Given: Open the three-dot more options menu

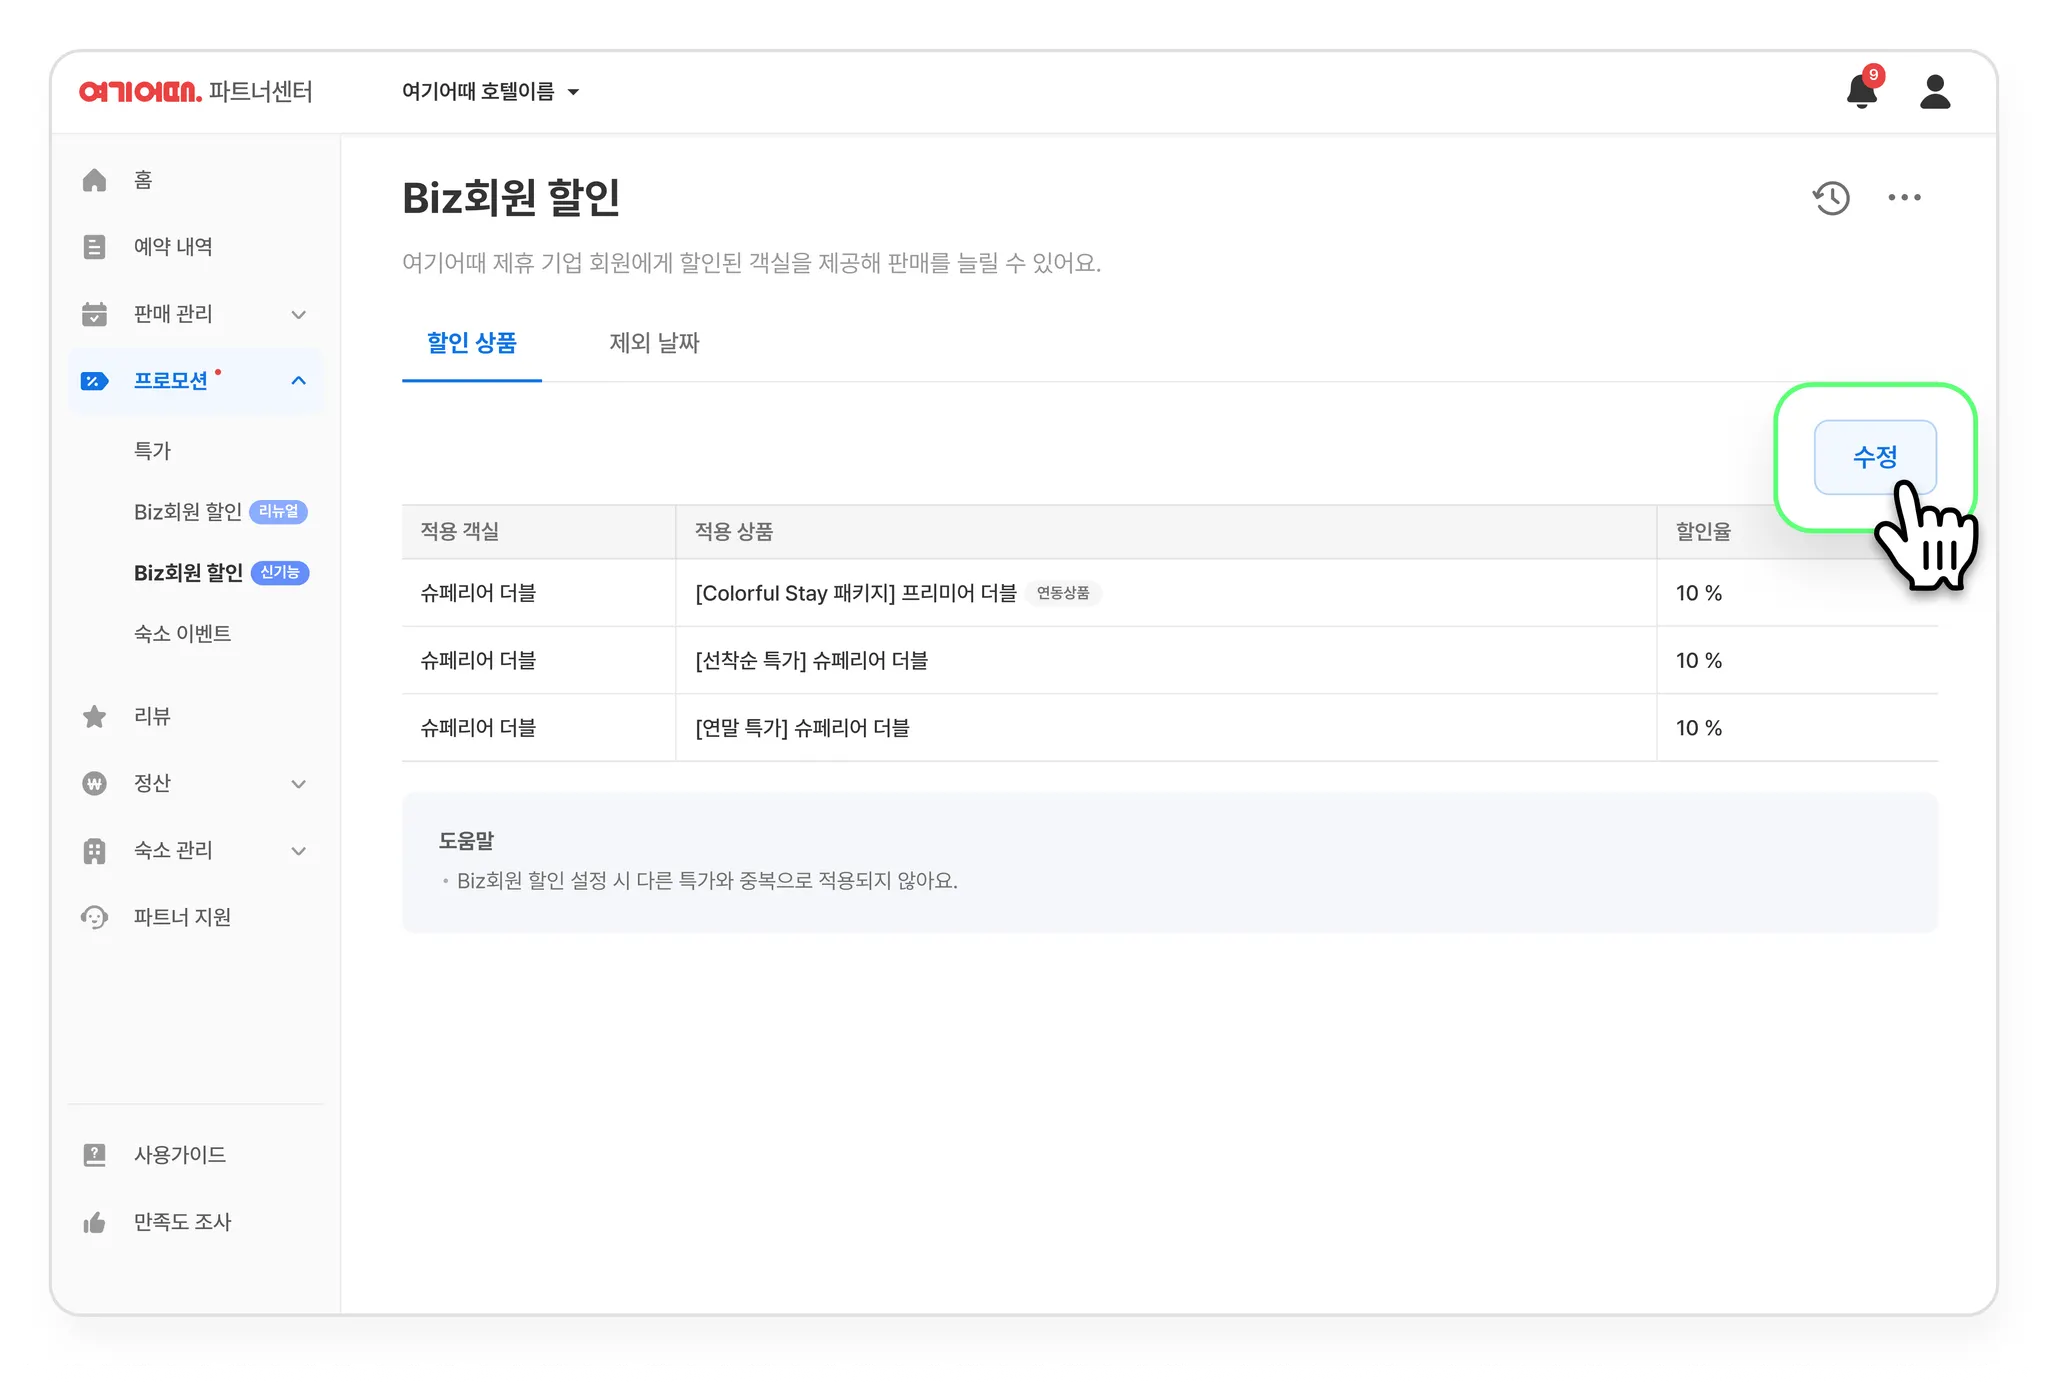Looking at the screenshot, I should coord(1904,198).
